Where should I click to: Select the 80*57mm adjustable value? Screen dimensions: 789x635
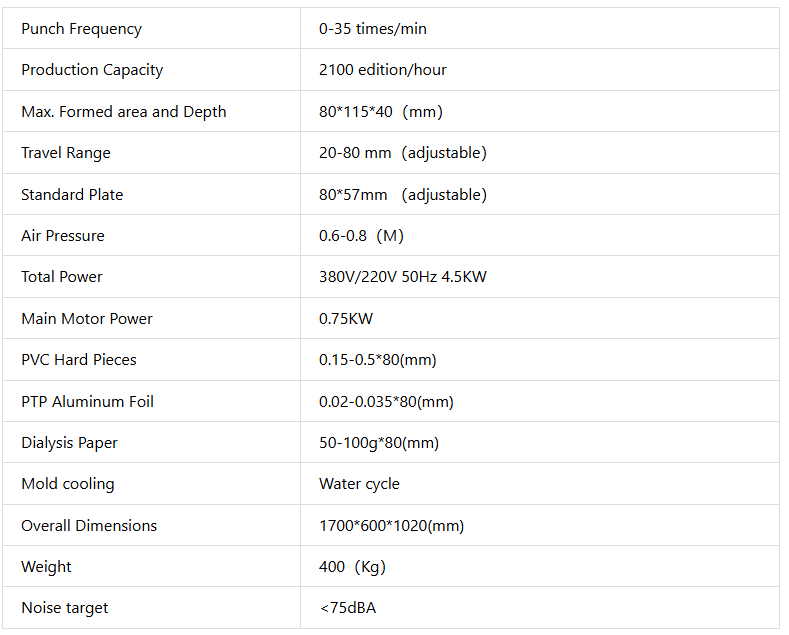(403, 195)
